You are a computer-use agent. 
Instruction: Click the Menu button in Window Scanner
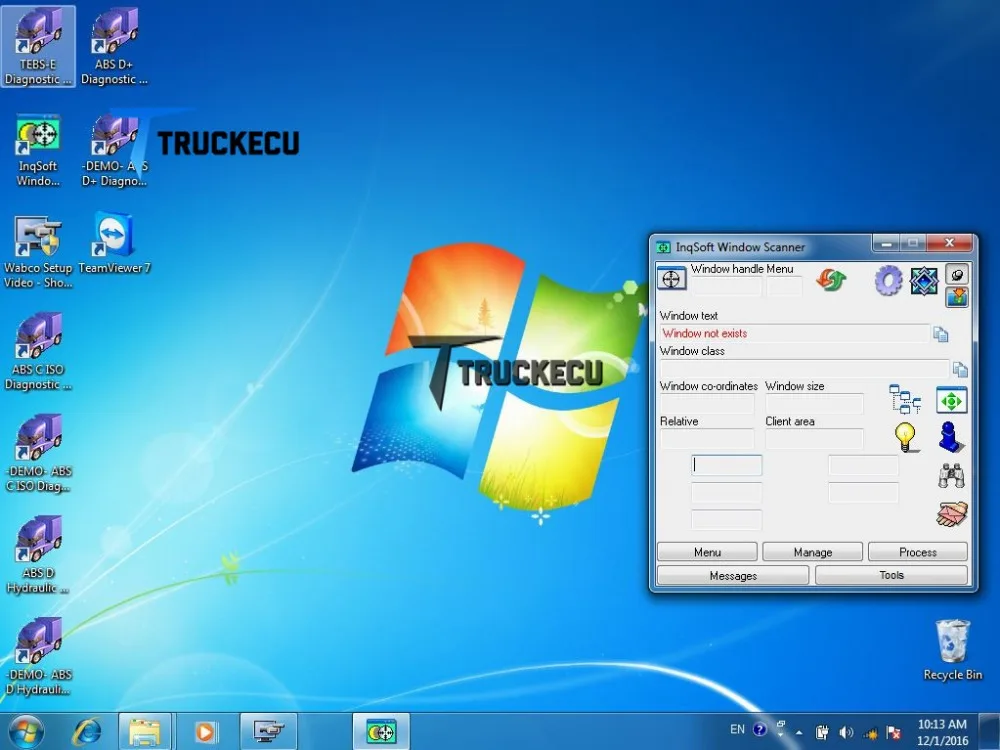pos(707,552)
